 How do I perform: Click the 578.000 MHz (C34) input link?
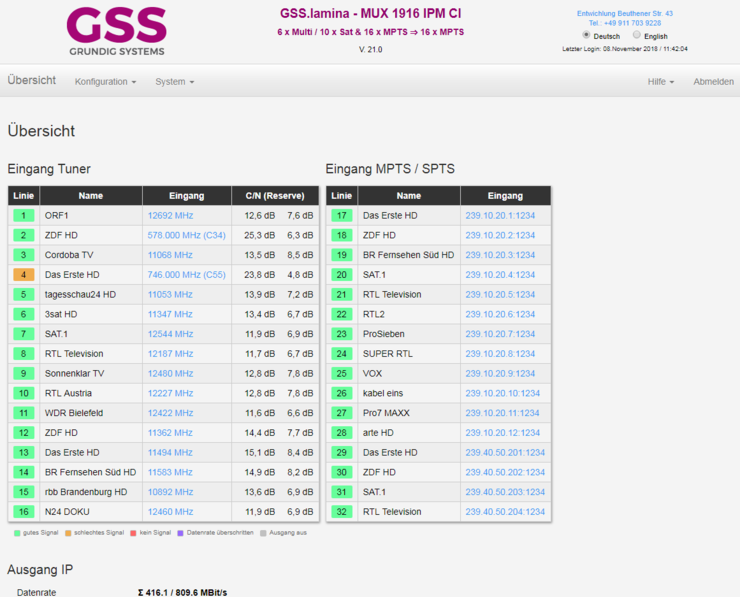(x=186, y=236)
